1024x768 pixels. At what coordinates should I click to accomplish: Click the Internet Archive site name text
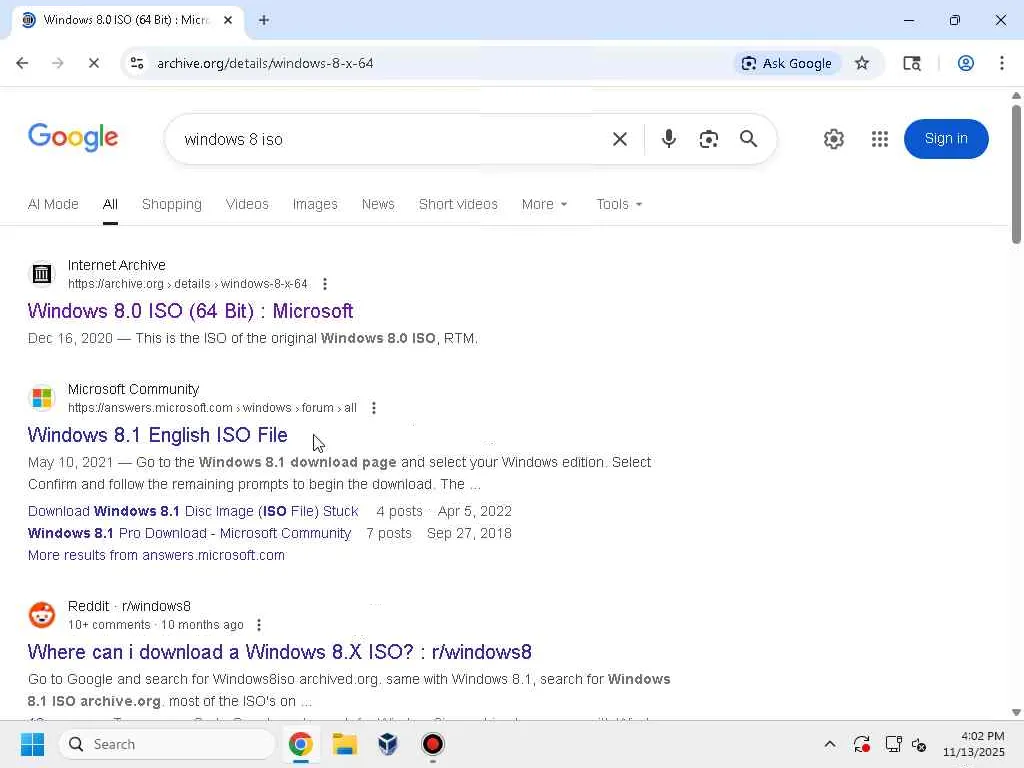click(x=116, y=265)
